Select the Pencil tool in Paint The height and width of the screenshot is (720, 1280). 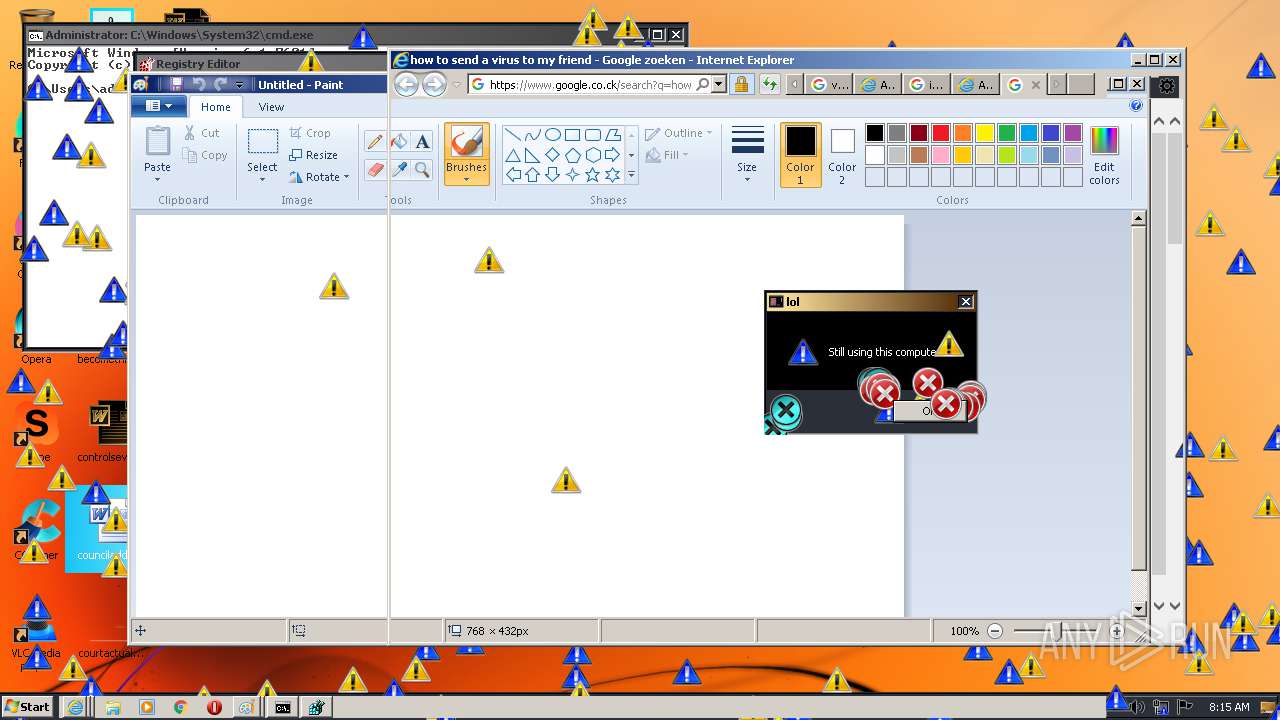click(376, 142)
